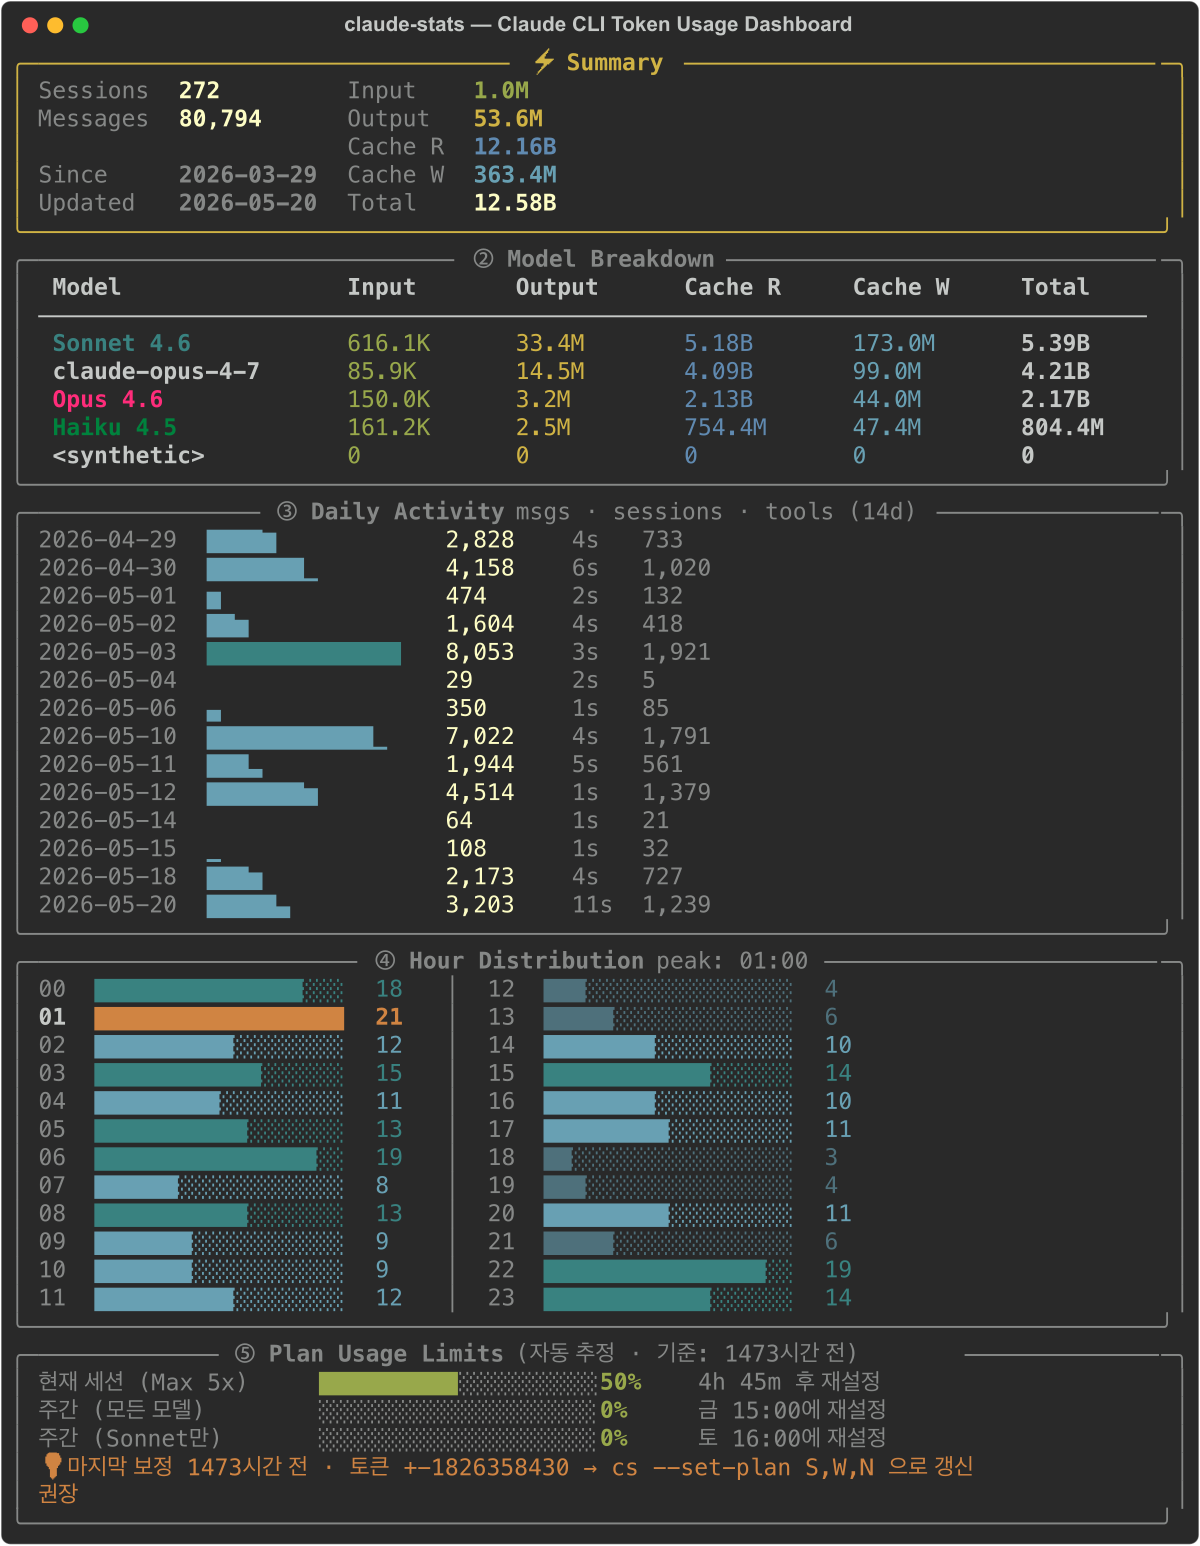Screen dimensions: 1200x1546
Task: Select the Haiku 4.5 model row
Action: pyautogui.click(x=592, y=427)
